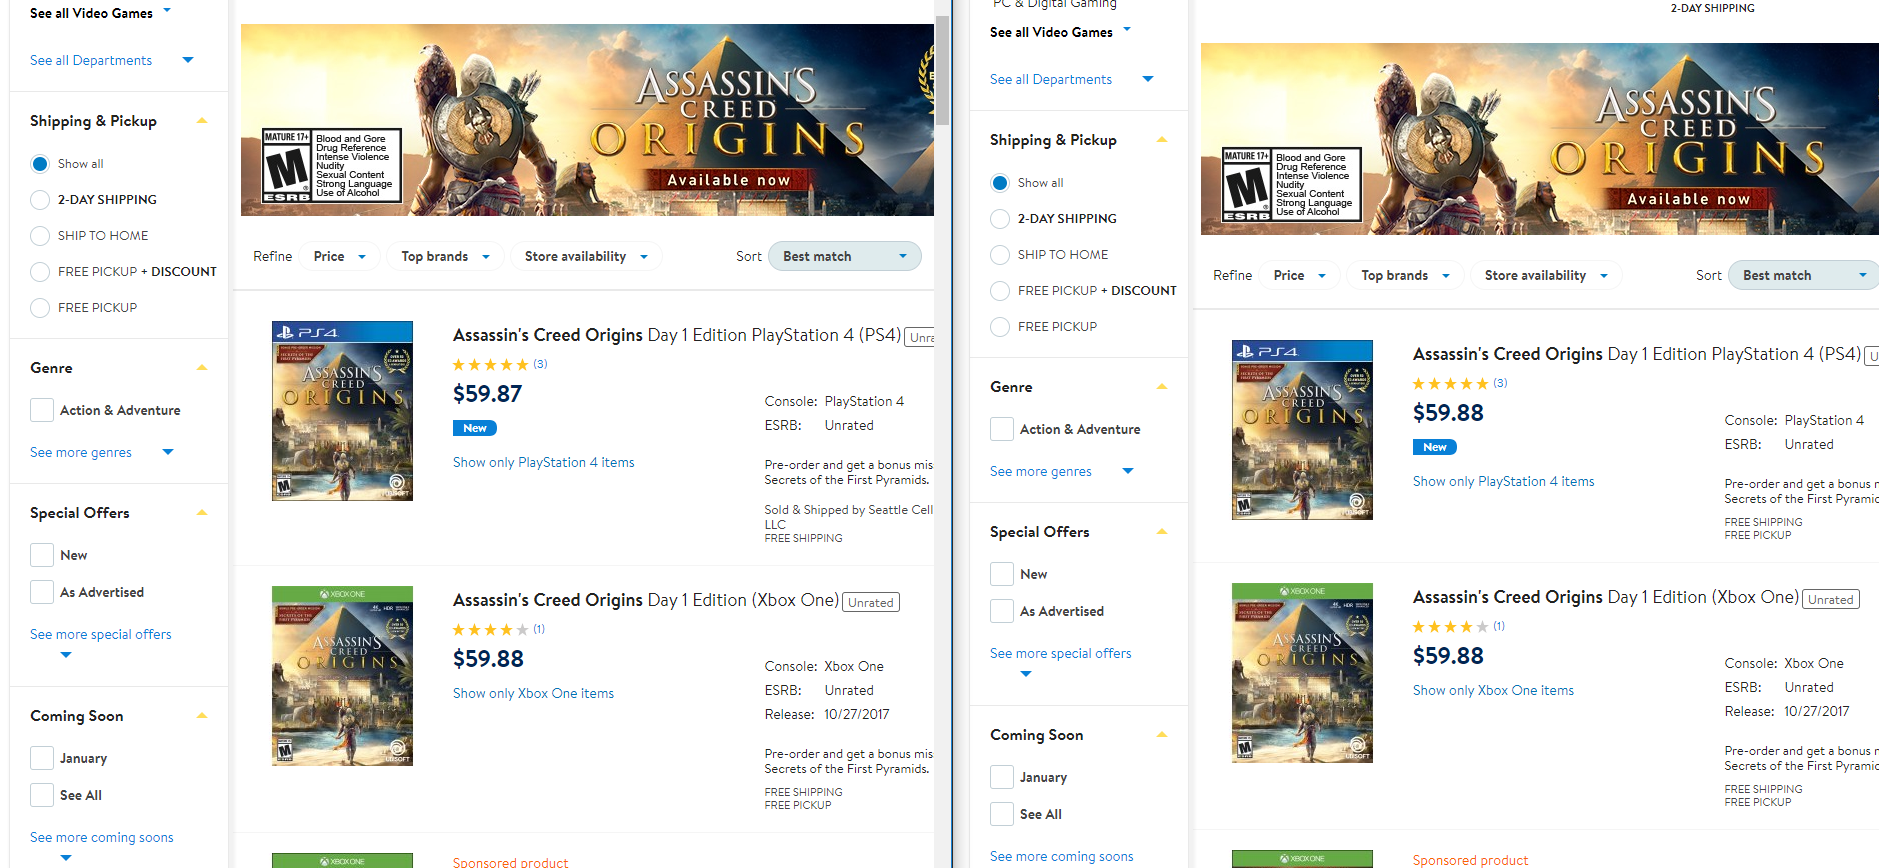
Task: Collapse Coming Soon section in left window
Action: coord(202,716)
